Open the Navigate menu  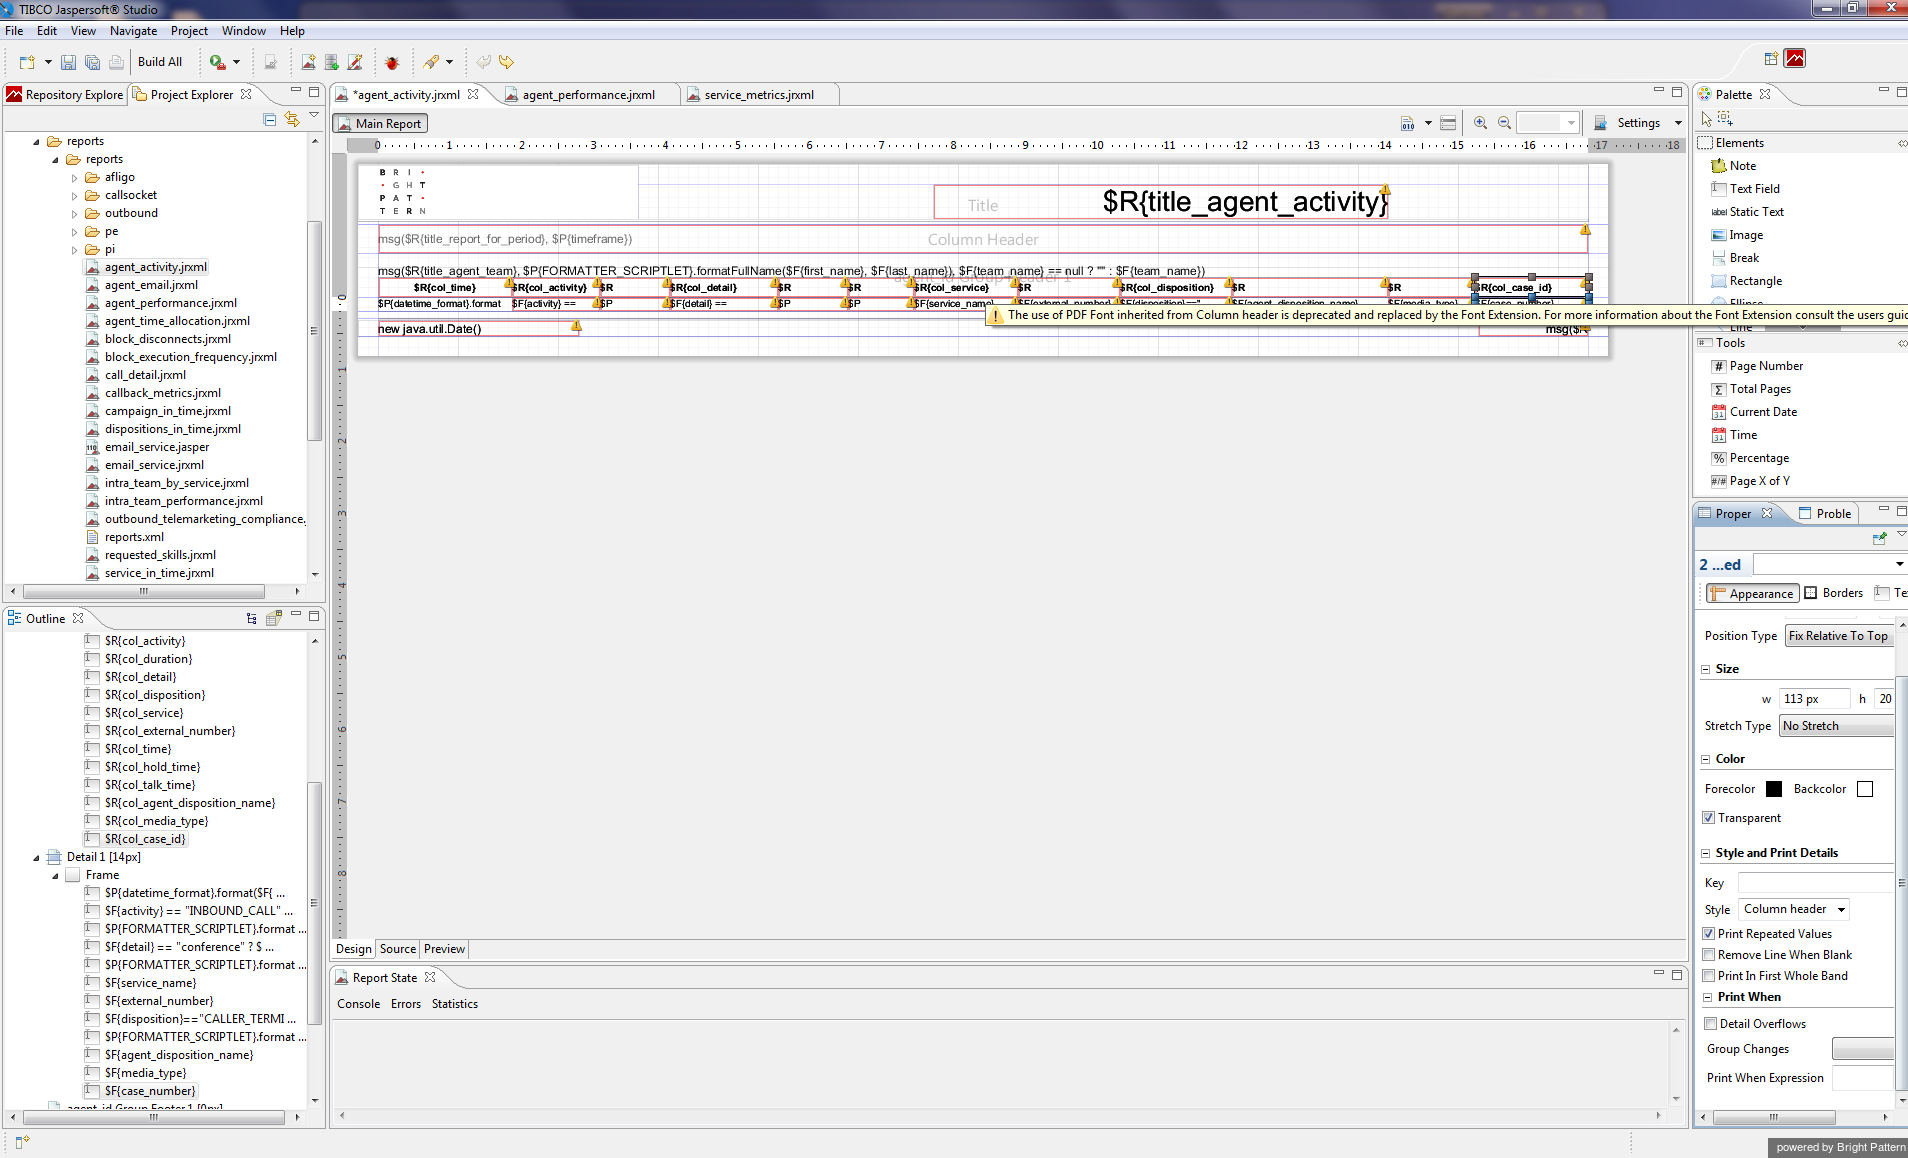pyautogui.click(x=133, y=31)
